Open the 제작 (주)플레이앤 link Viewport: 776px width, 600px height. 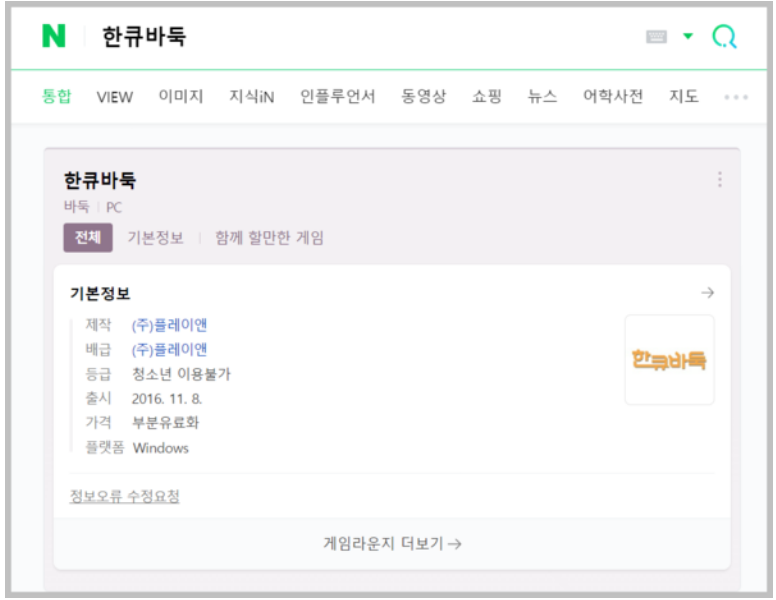169,325
